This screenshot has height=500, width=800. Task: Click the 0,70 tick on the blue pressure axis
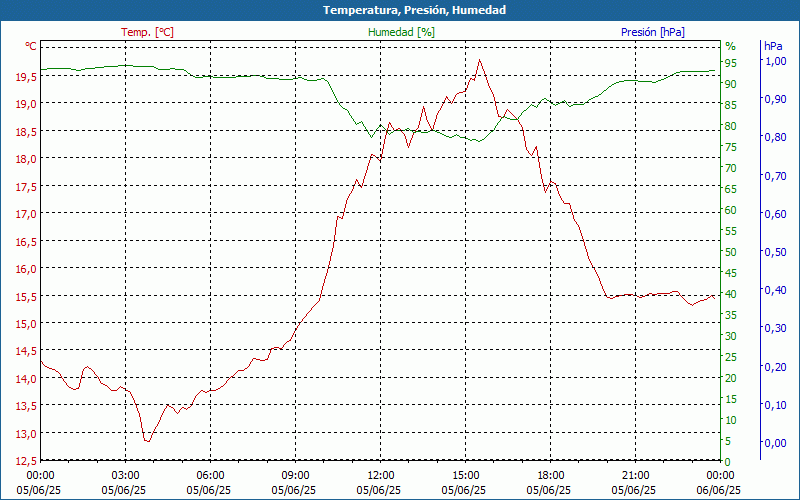tap(776, 176)
